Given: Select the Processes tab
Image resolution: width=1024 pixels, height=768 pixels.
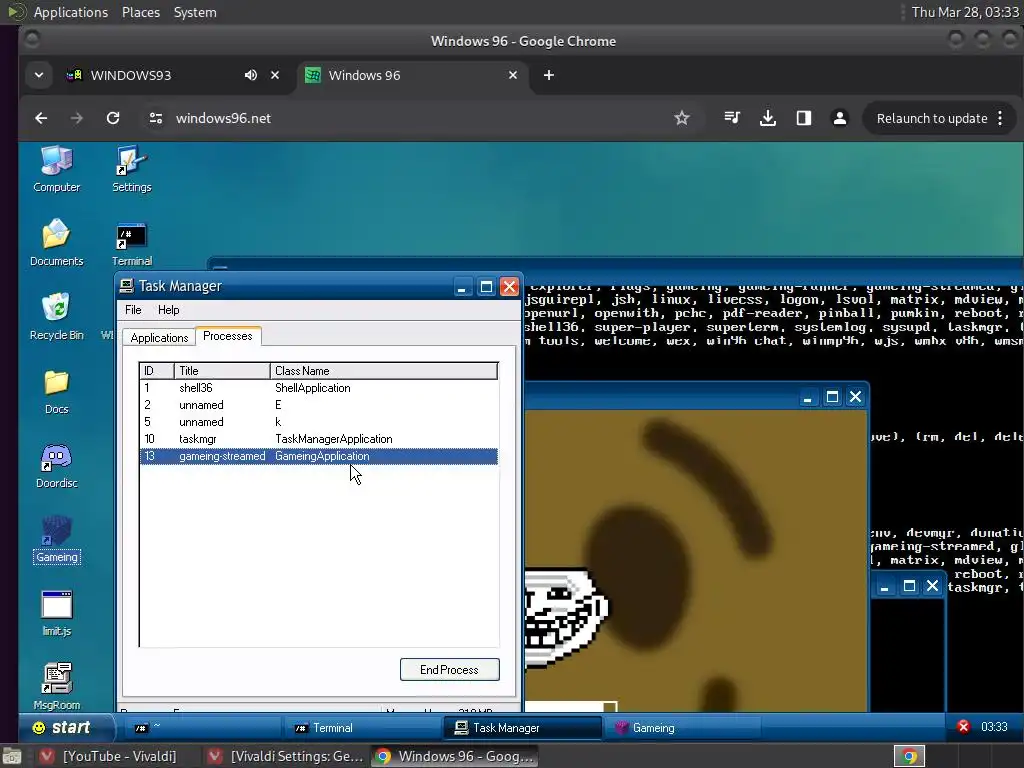Looking at the screenshot, I should click(x=228, y=336).
